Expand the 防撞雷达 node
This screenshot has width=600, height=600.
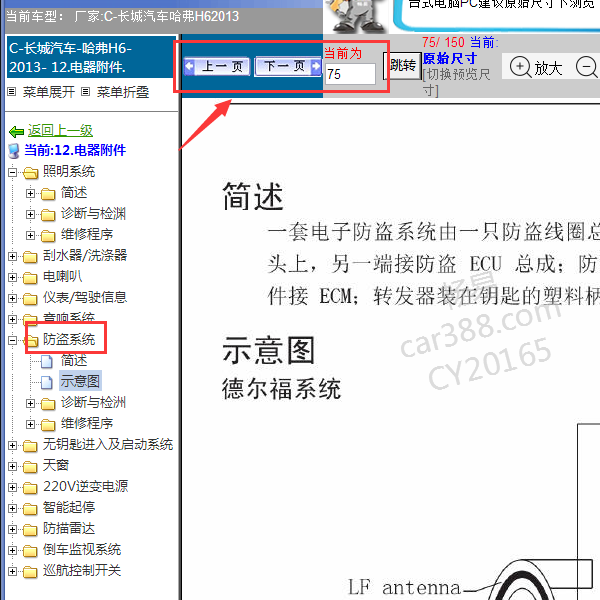12,530
